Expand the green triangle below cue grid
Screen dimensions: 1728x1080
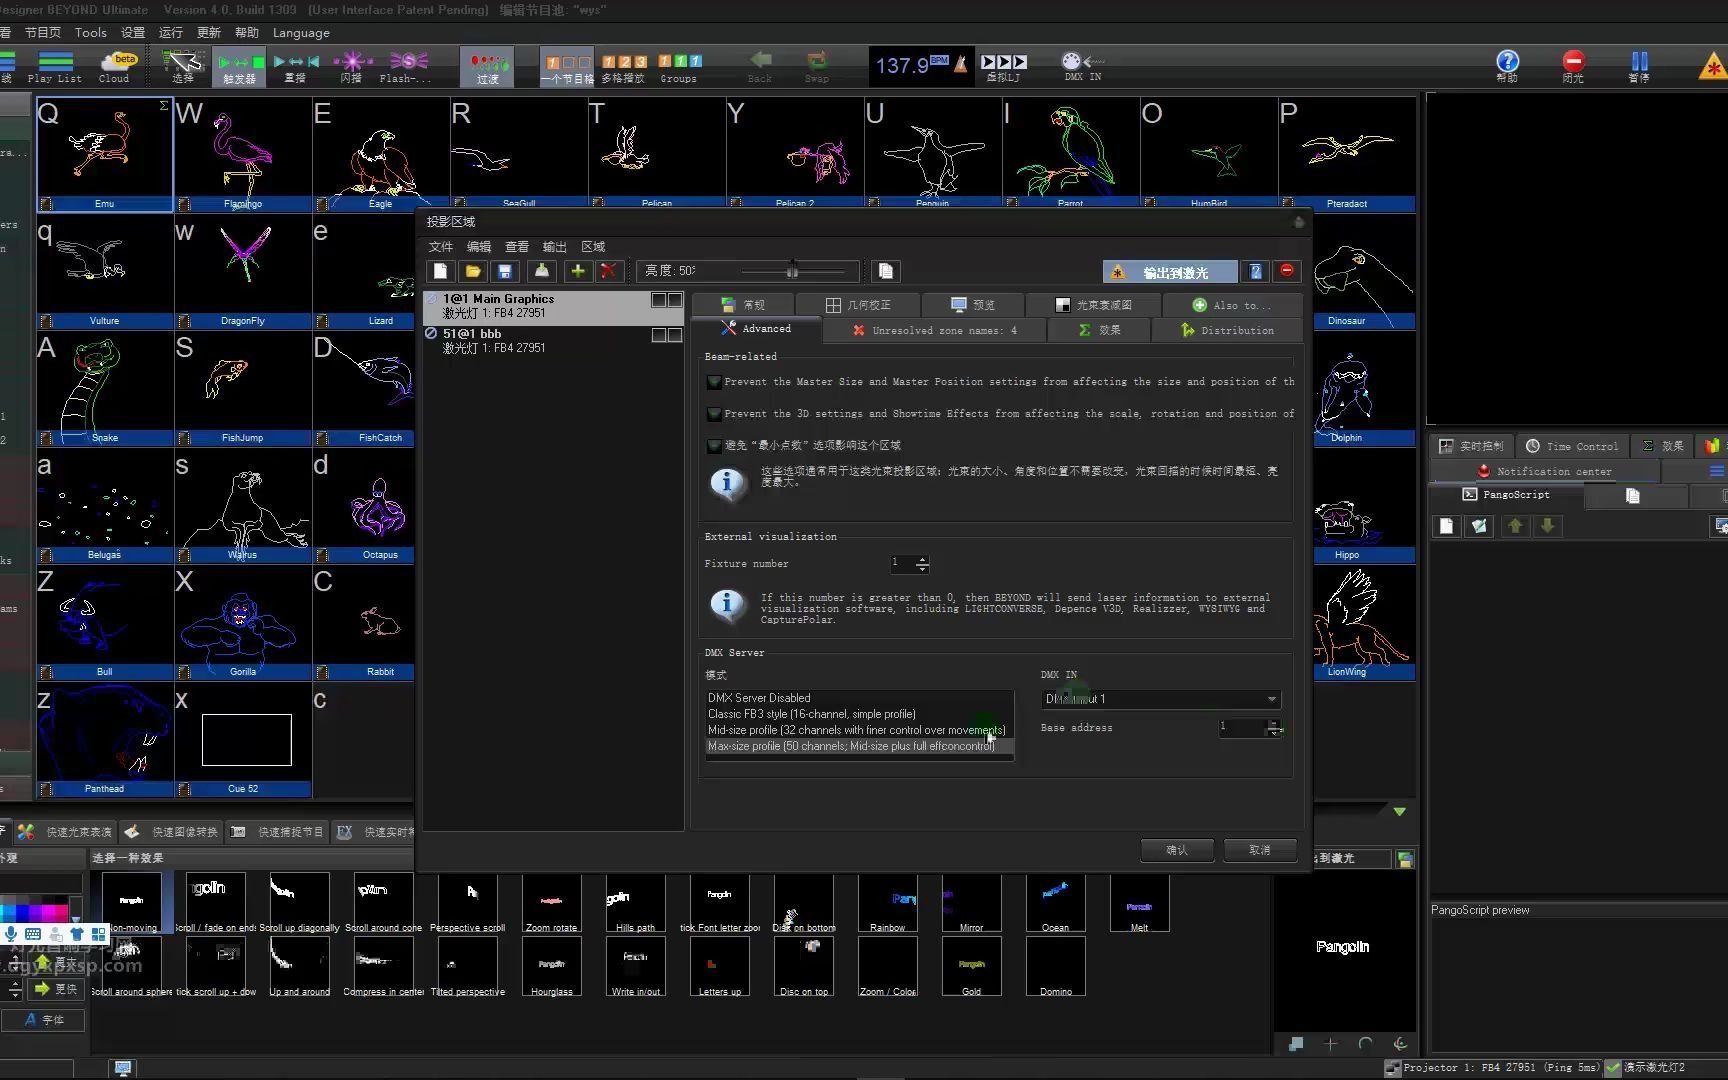[x=1400, y=811]
